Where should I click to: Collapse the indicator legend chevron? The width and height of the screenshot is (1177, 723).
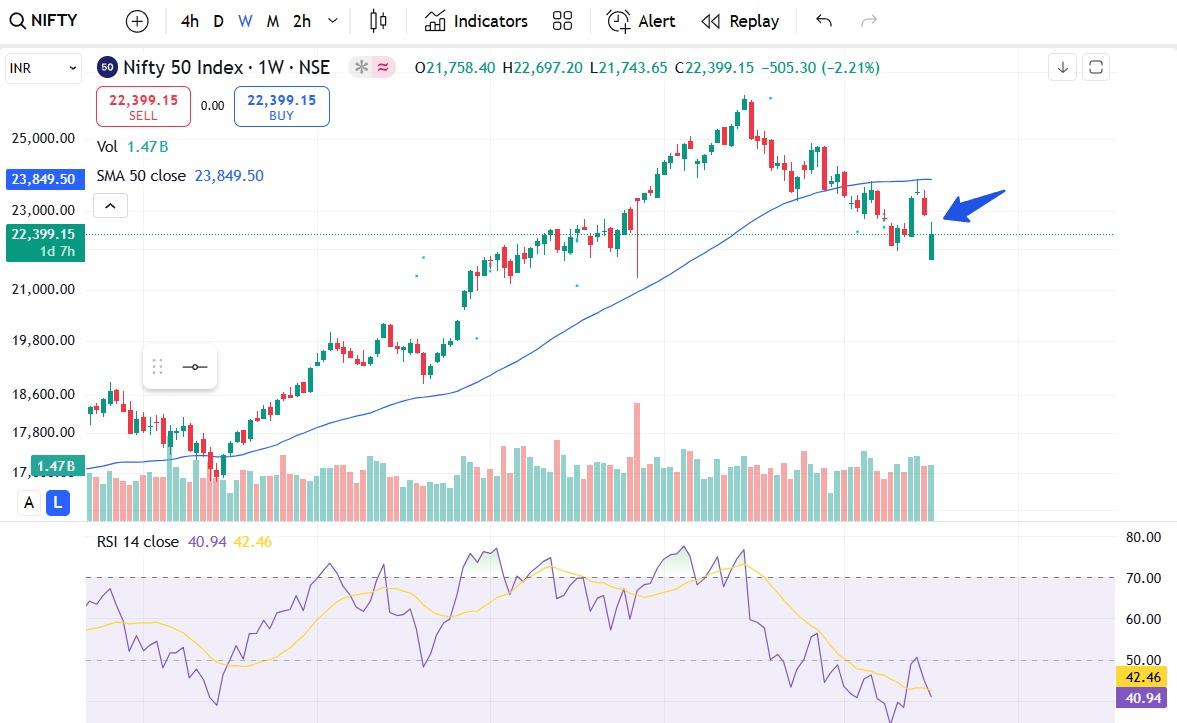click(110, 206)
